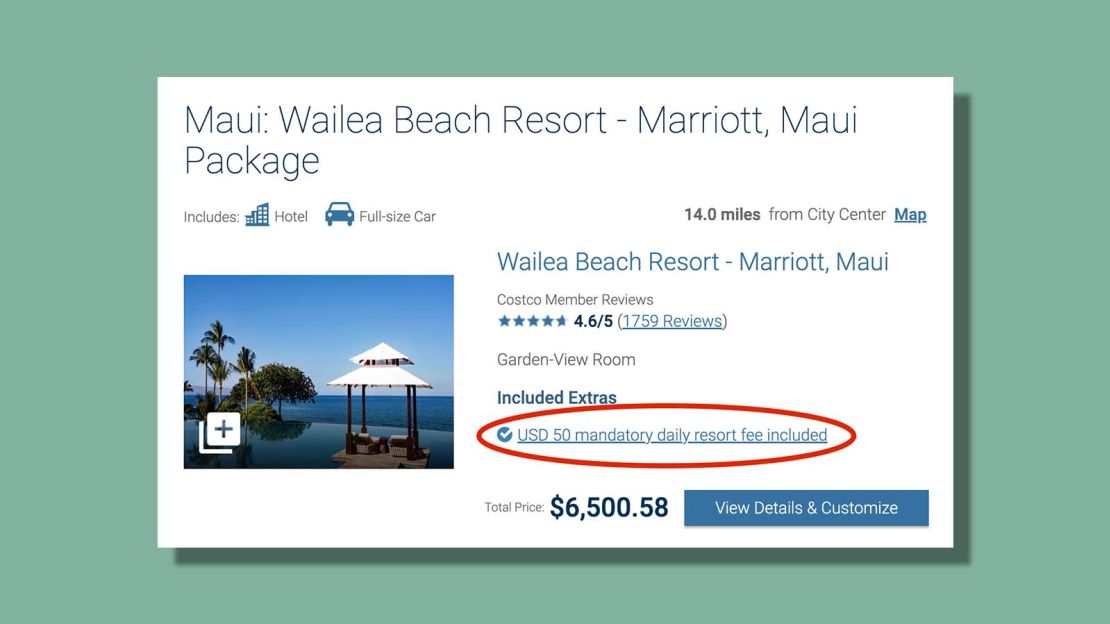Click the 4.6/5 rating score
Image resolution: width=1110 pixels, height=624 pixels.
click(x=593, y=321)
